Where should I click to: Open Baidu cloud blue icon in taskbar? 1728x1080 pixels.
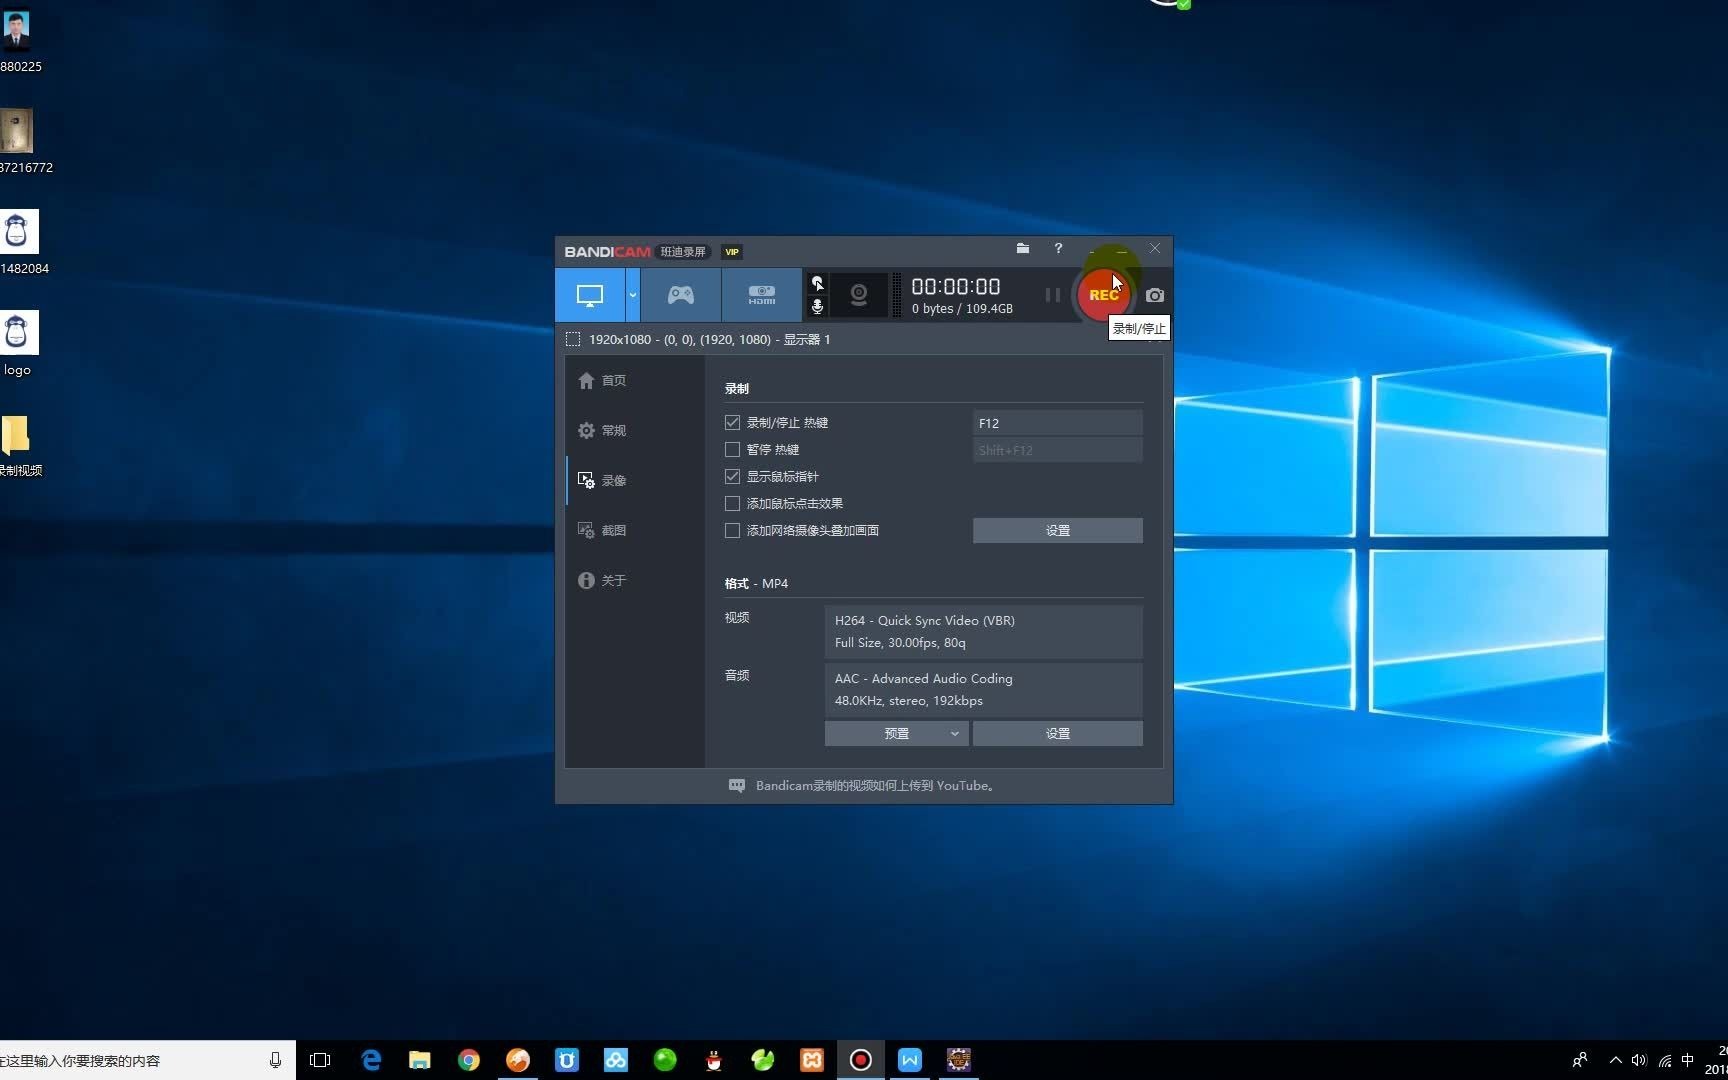[x=616, y=1060]
